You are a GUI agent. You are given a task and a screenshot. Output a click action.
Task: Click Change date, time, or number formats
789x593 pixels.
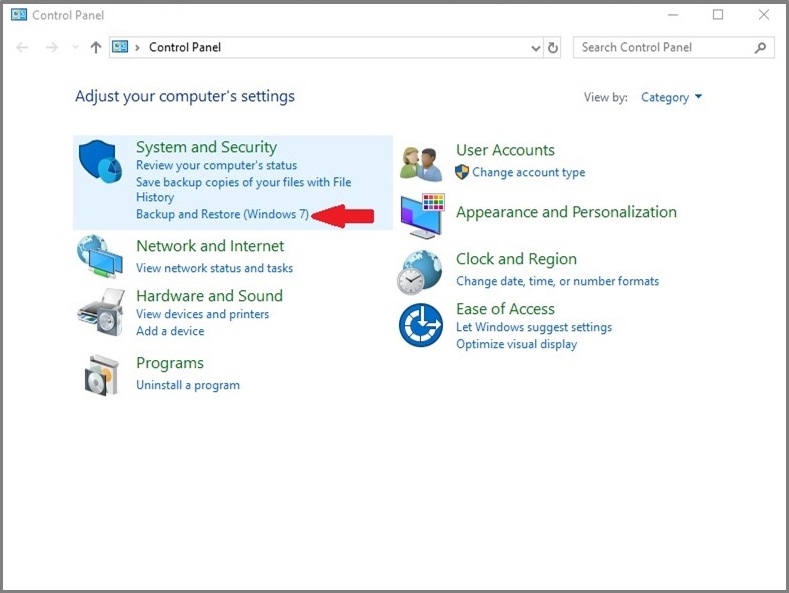tap(557, 281)
